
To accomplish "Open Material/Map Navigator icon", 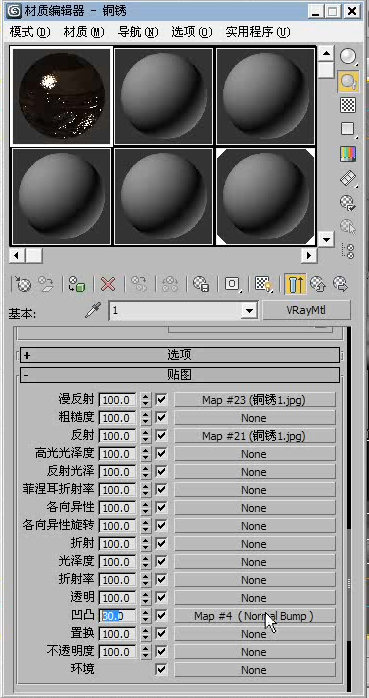I will tap(348, 251).
